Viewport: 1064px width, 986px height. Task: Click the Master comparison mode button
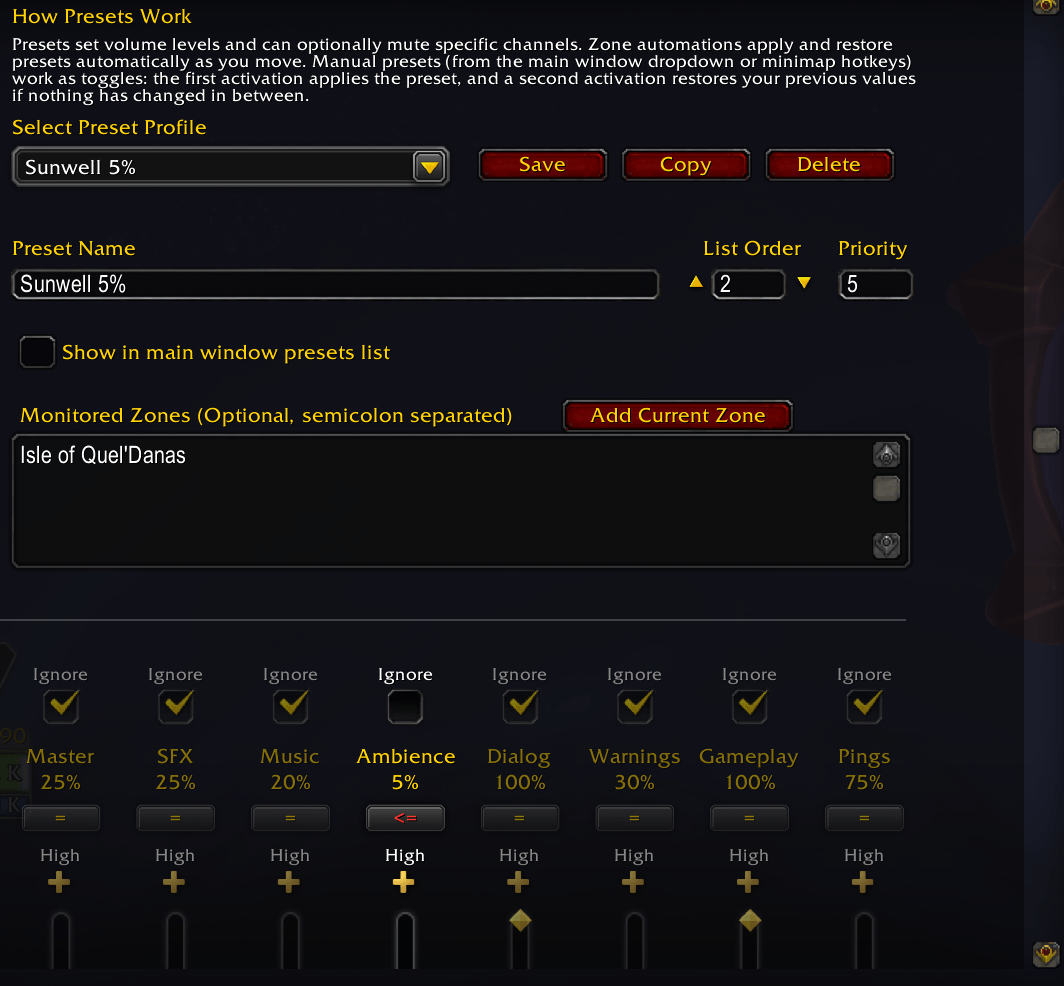point(61,818)
